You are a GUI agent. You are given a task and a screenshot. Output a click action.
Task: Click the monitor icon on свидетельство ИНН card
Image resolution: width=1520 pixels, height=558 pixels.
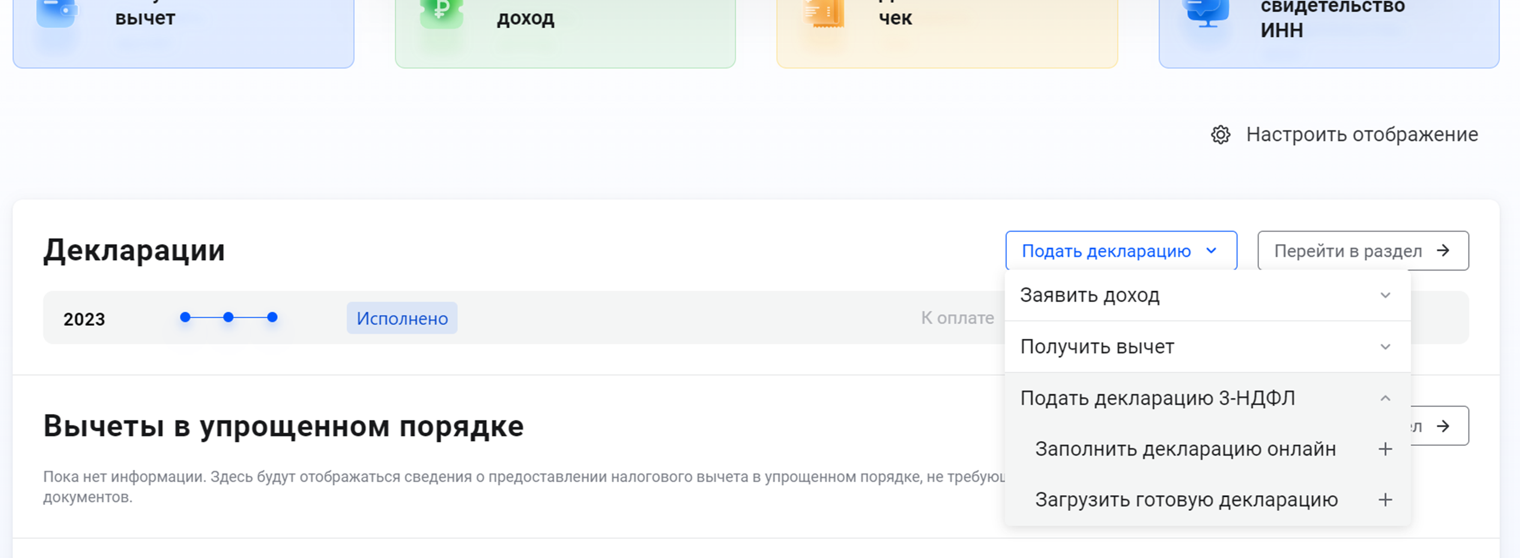(x=1205, y=12)
